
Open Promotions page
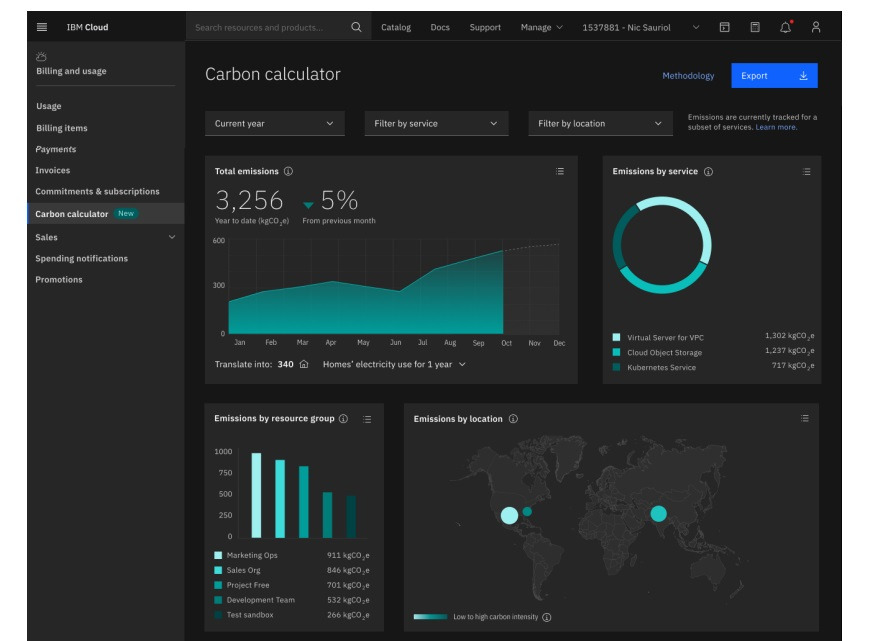click(x=59, y=279)
